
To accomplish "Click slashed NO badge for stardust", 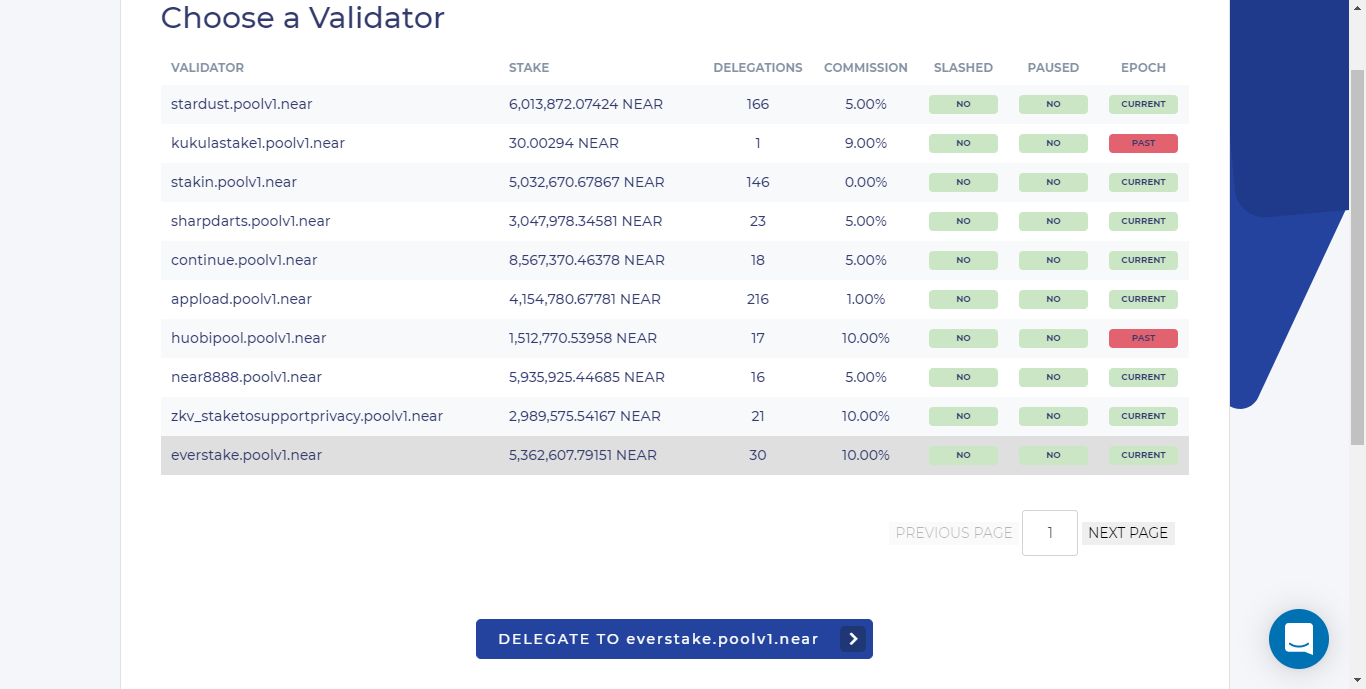I will 963,104.
